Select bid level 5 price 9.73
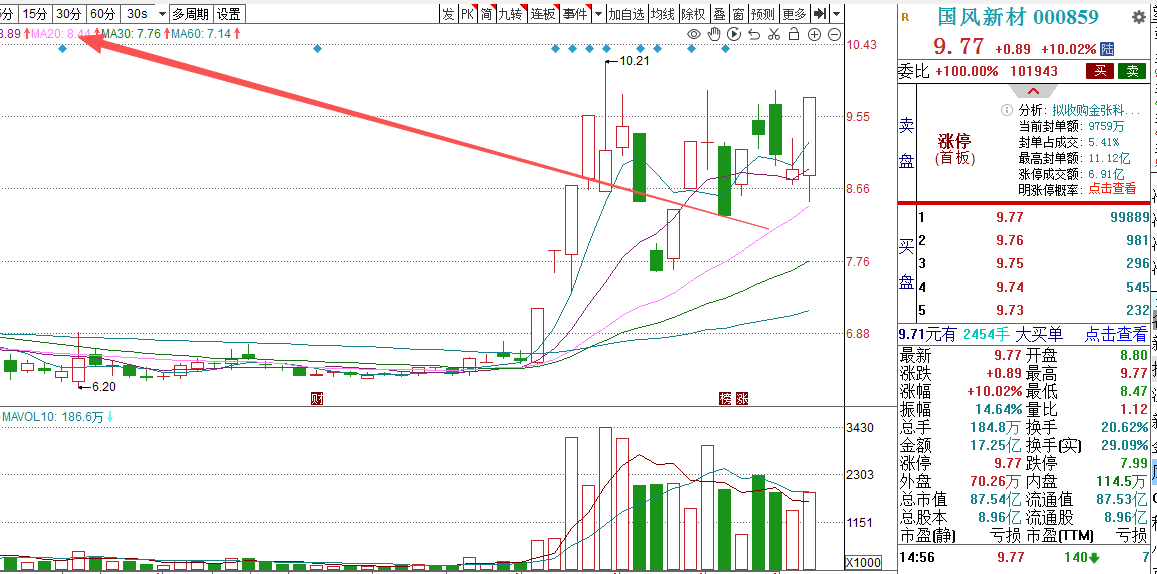This screenshot has height=574, width=1157. [x=1012, y=311]
